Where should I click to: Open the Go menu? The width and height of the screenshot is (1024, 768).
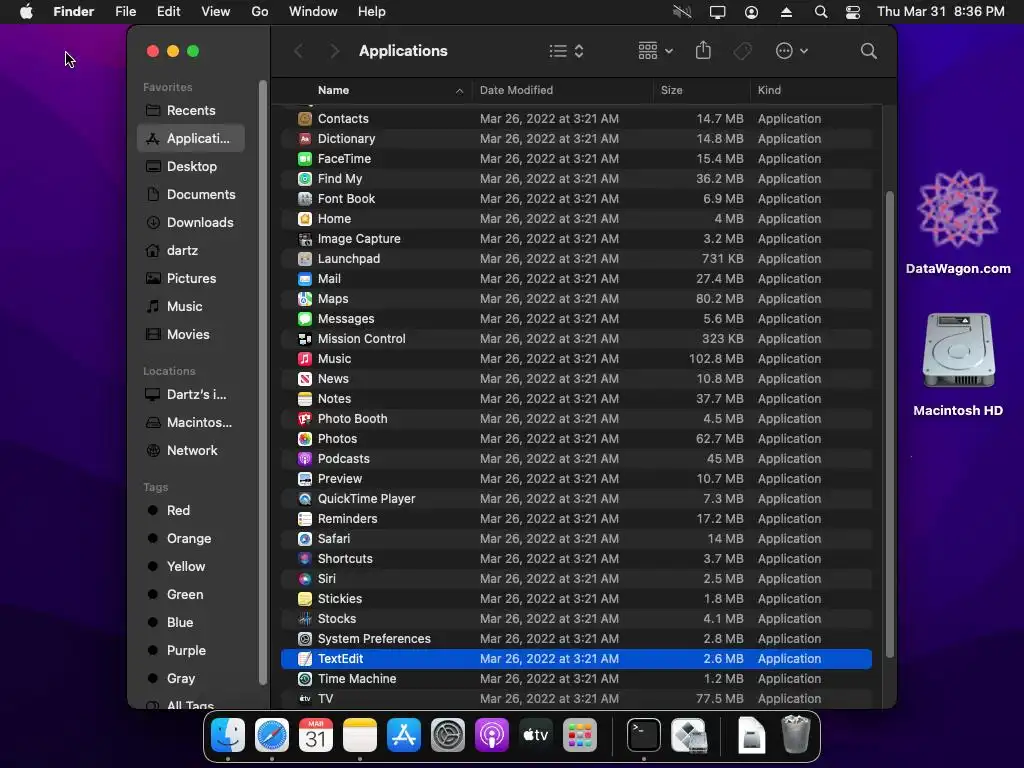(x=260, y=12)
